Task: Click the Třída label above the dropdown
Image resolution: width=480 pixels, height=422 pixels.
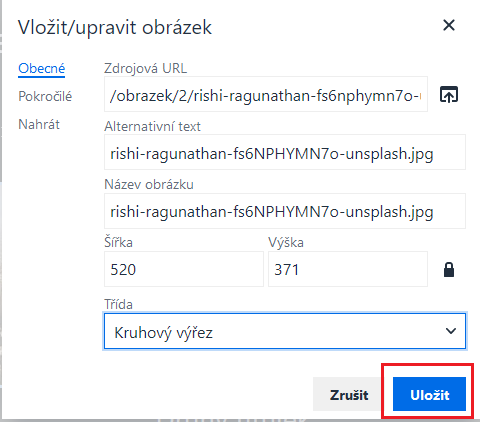Action: pos(118,304)
